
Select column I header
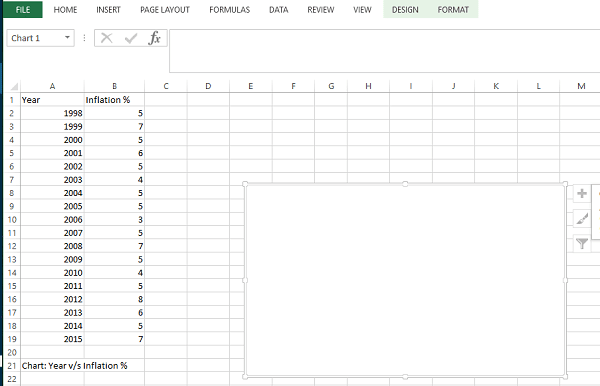click(411, 86)
